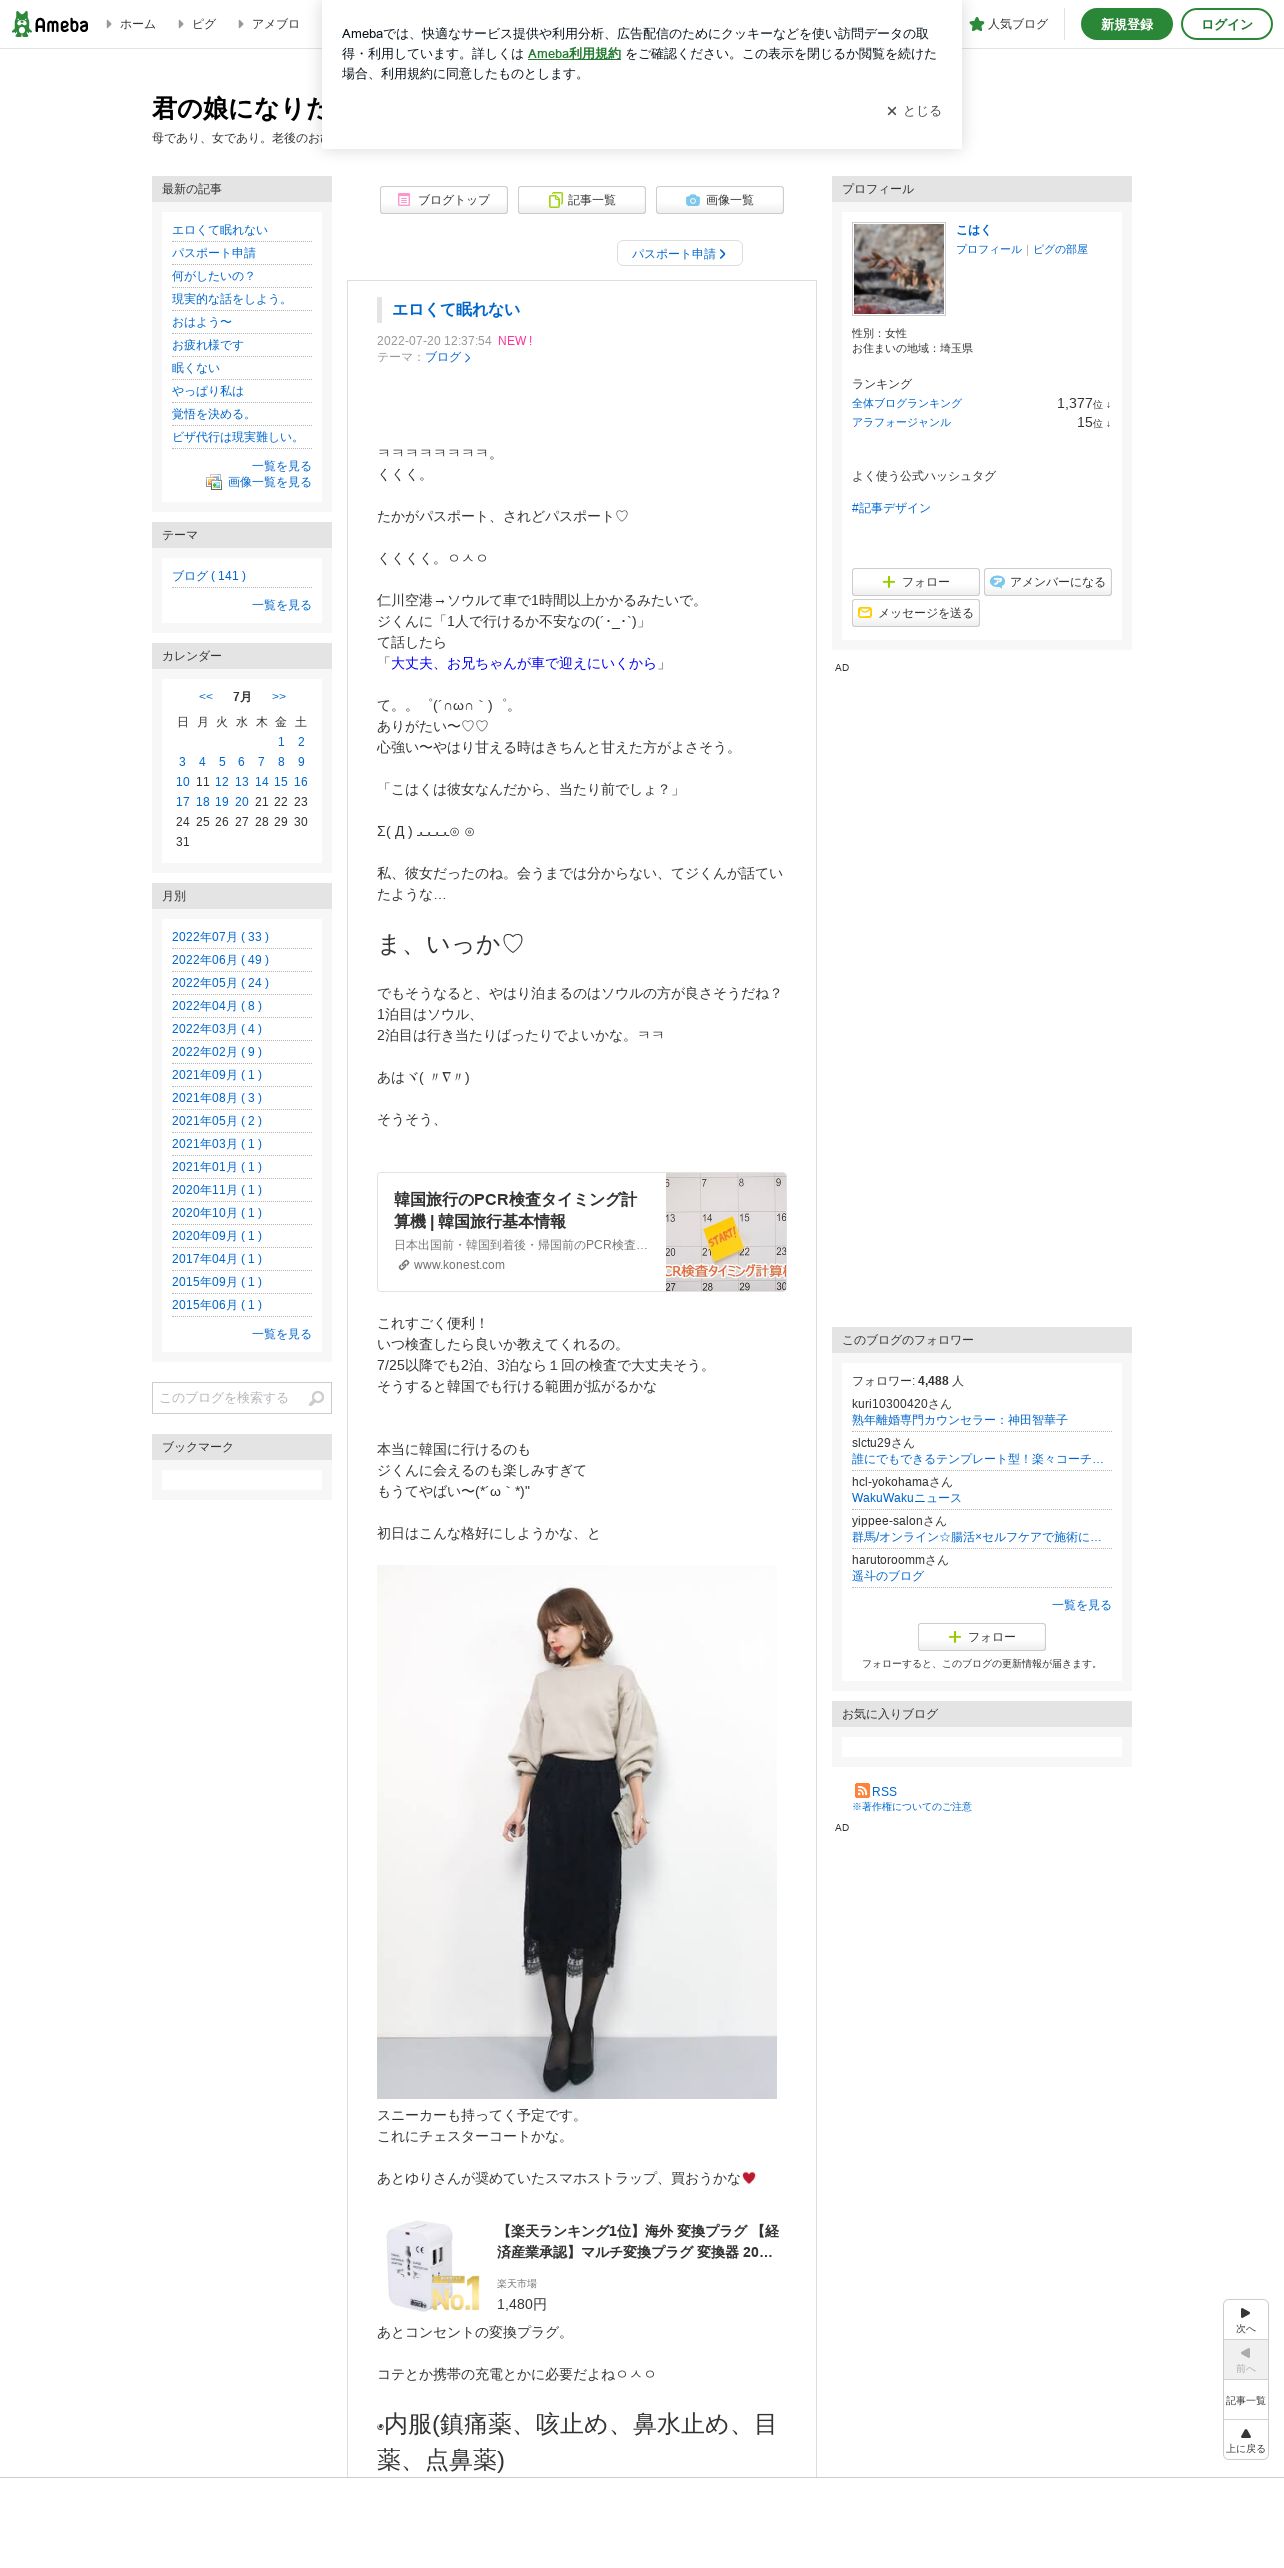Image resolution: width=1284 pixels, height=2568 pixels.
Task: Open 2022年07月 ( 33 ) archive
Action: point(221,937)
